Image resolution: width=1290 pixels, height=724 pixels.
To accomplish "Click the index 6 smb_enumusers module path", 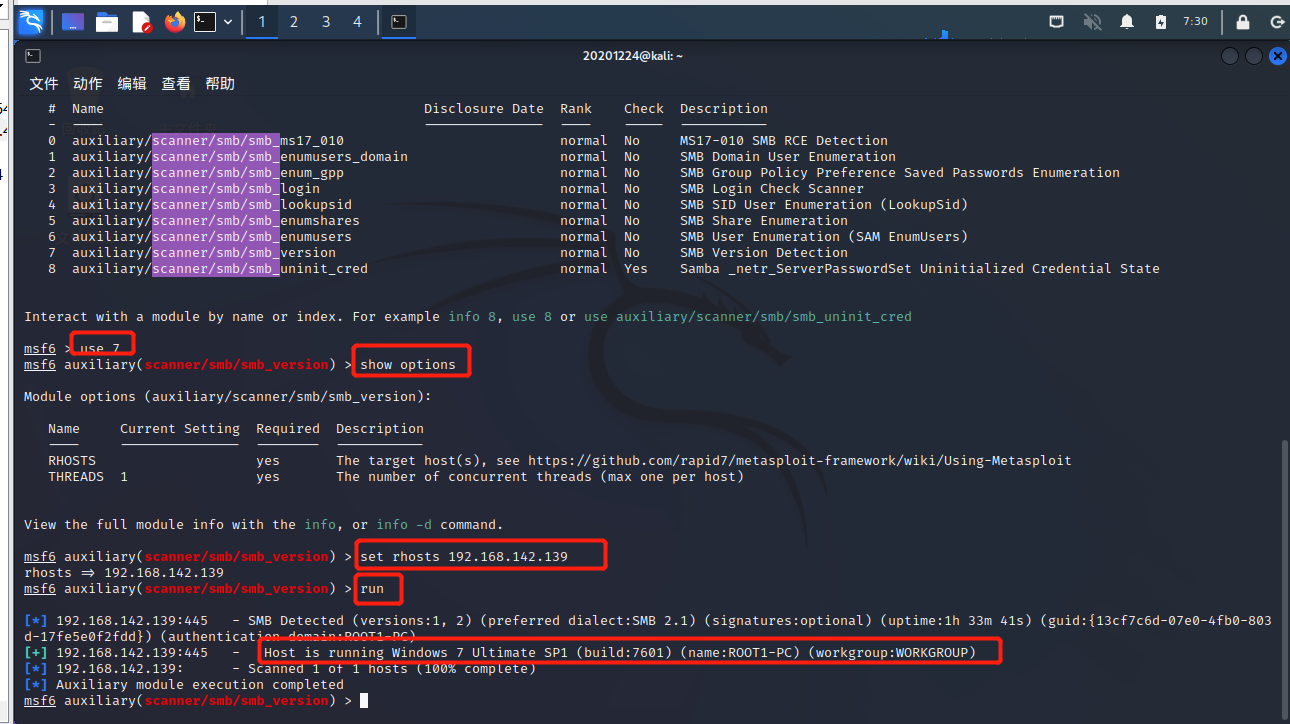I will pyautogui.click(x=212, y=237).
